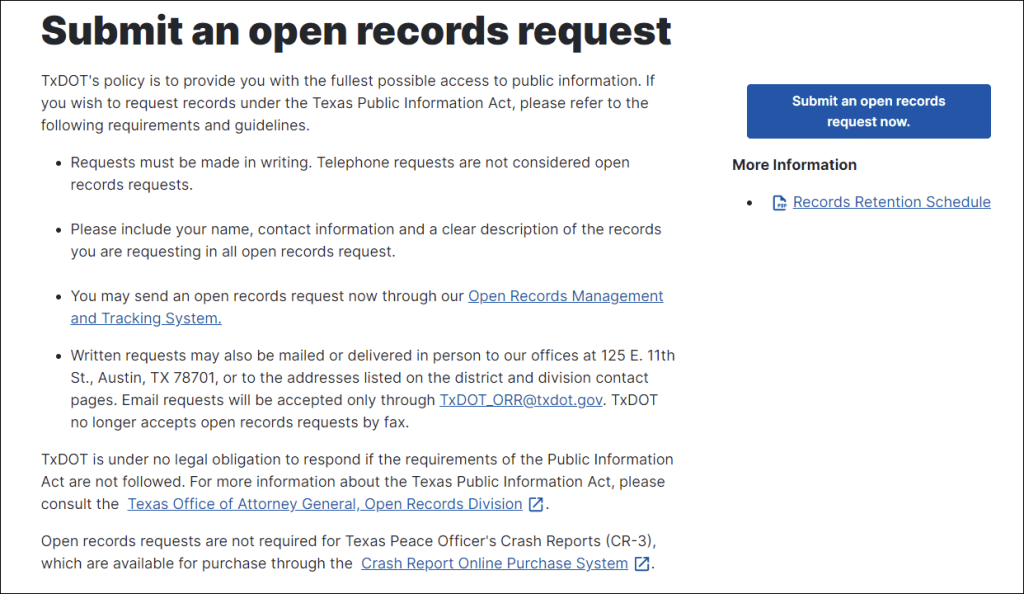Click the TxDOT_ORR@txdot.gov email link
Image resolution: width=1024 pixels, height=594 pixels.
[x=520, y=400]
